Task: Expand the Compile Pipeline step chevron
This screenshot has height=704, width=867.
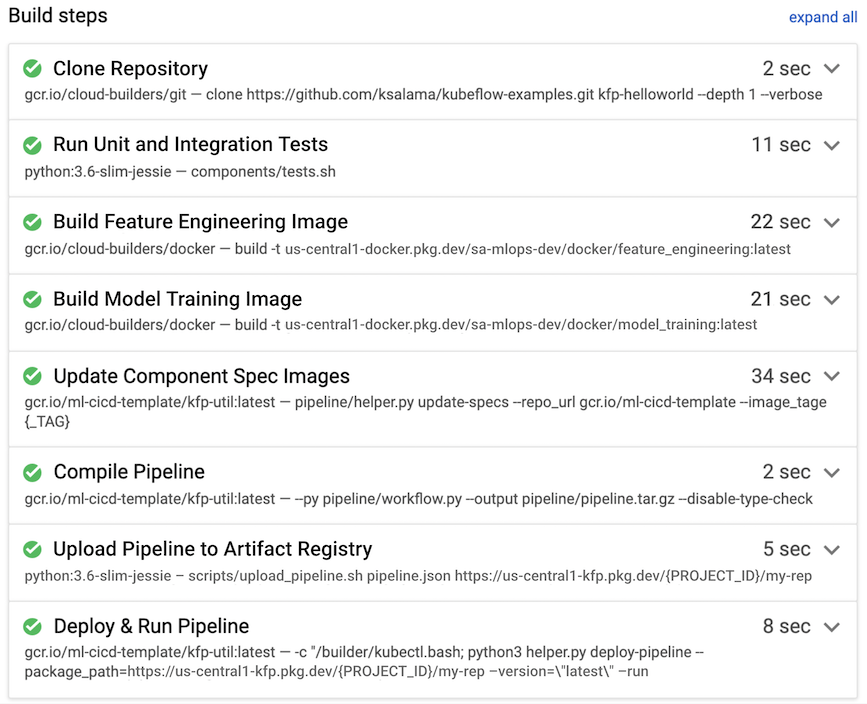Action: tap(832, 472)
